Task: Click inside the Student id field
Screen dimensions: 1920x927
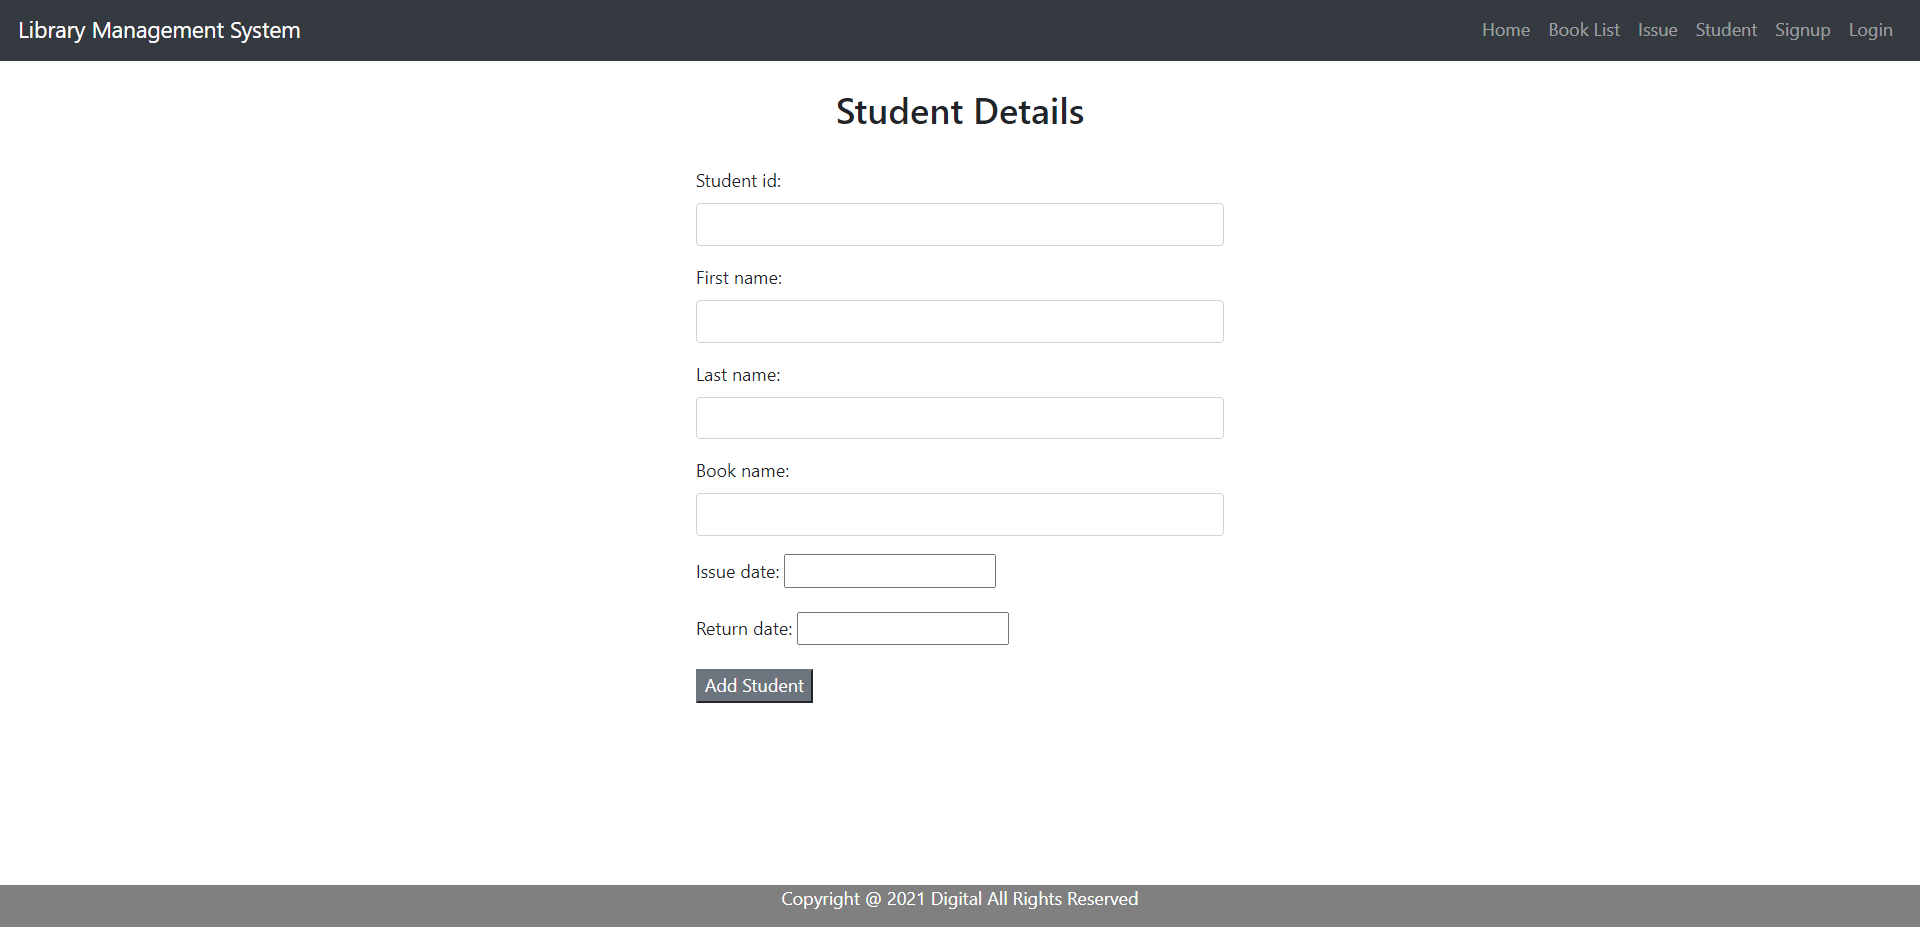Action: [958, 224]
